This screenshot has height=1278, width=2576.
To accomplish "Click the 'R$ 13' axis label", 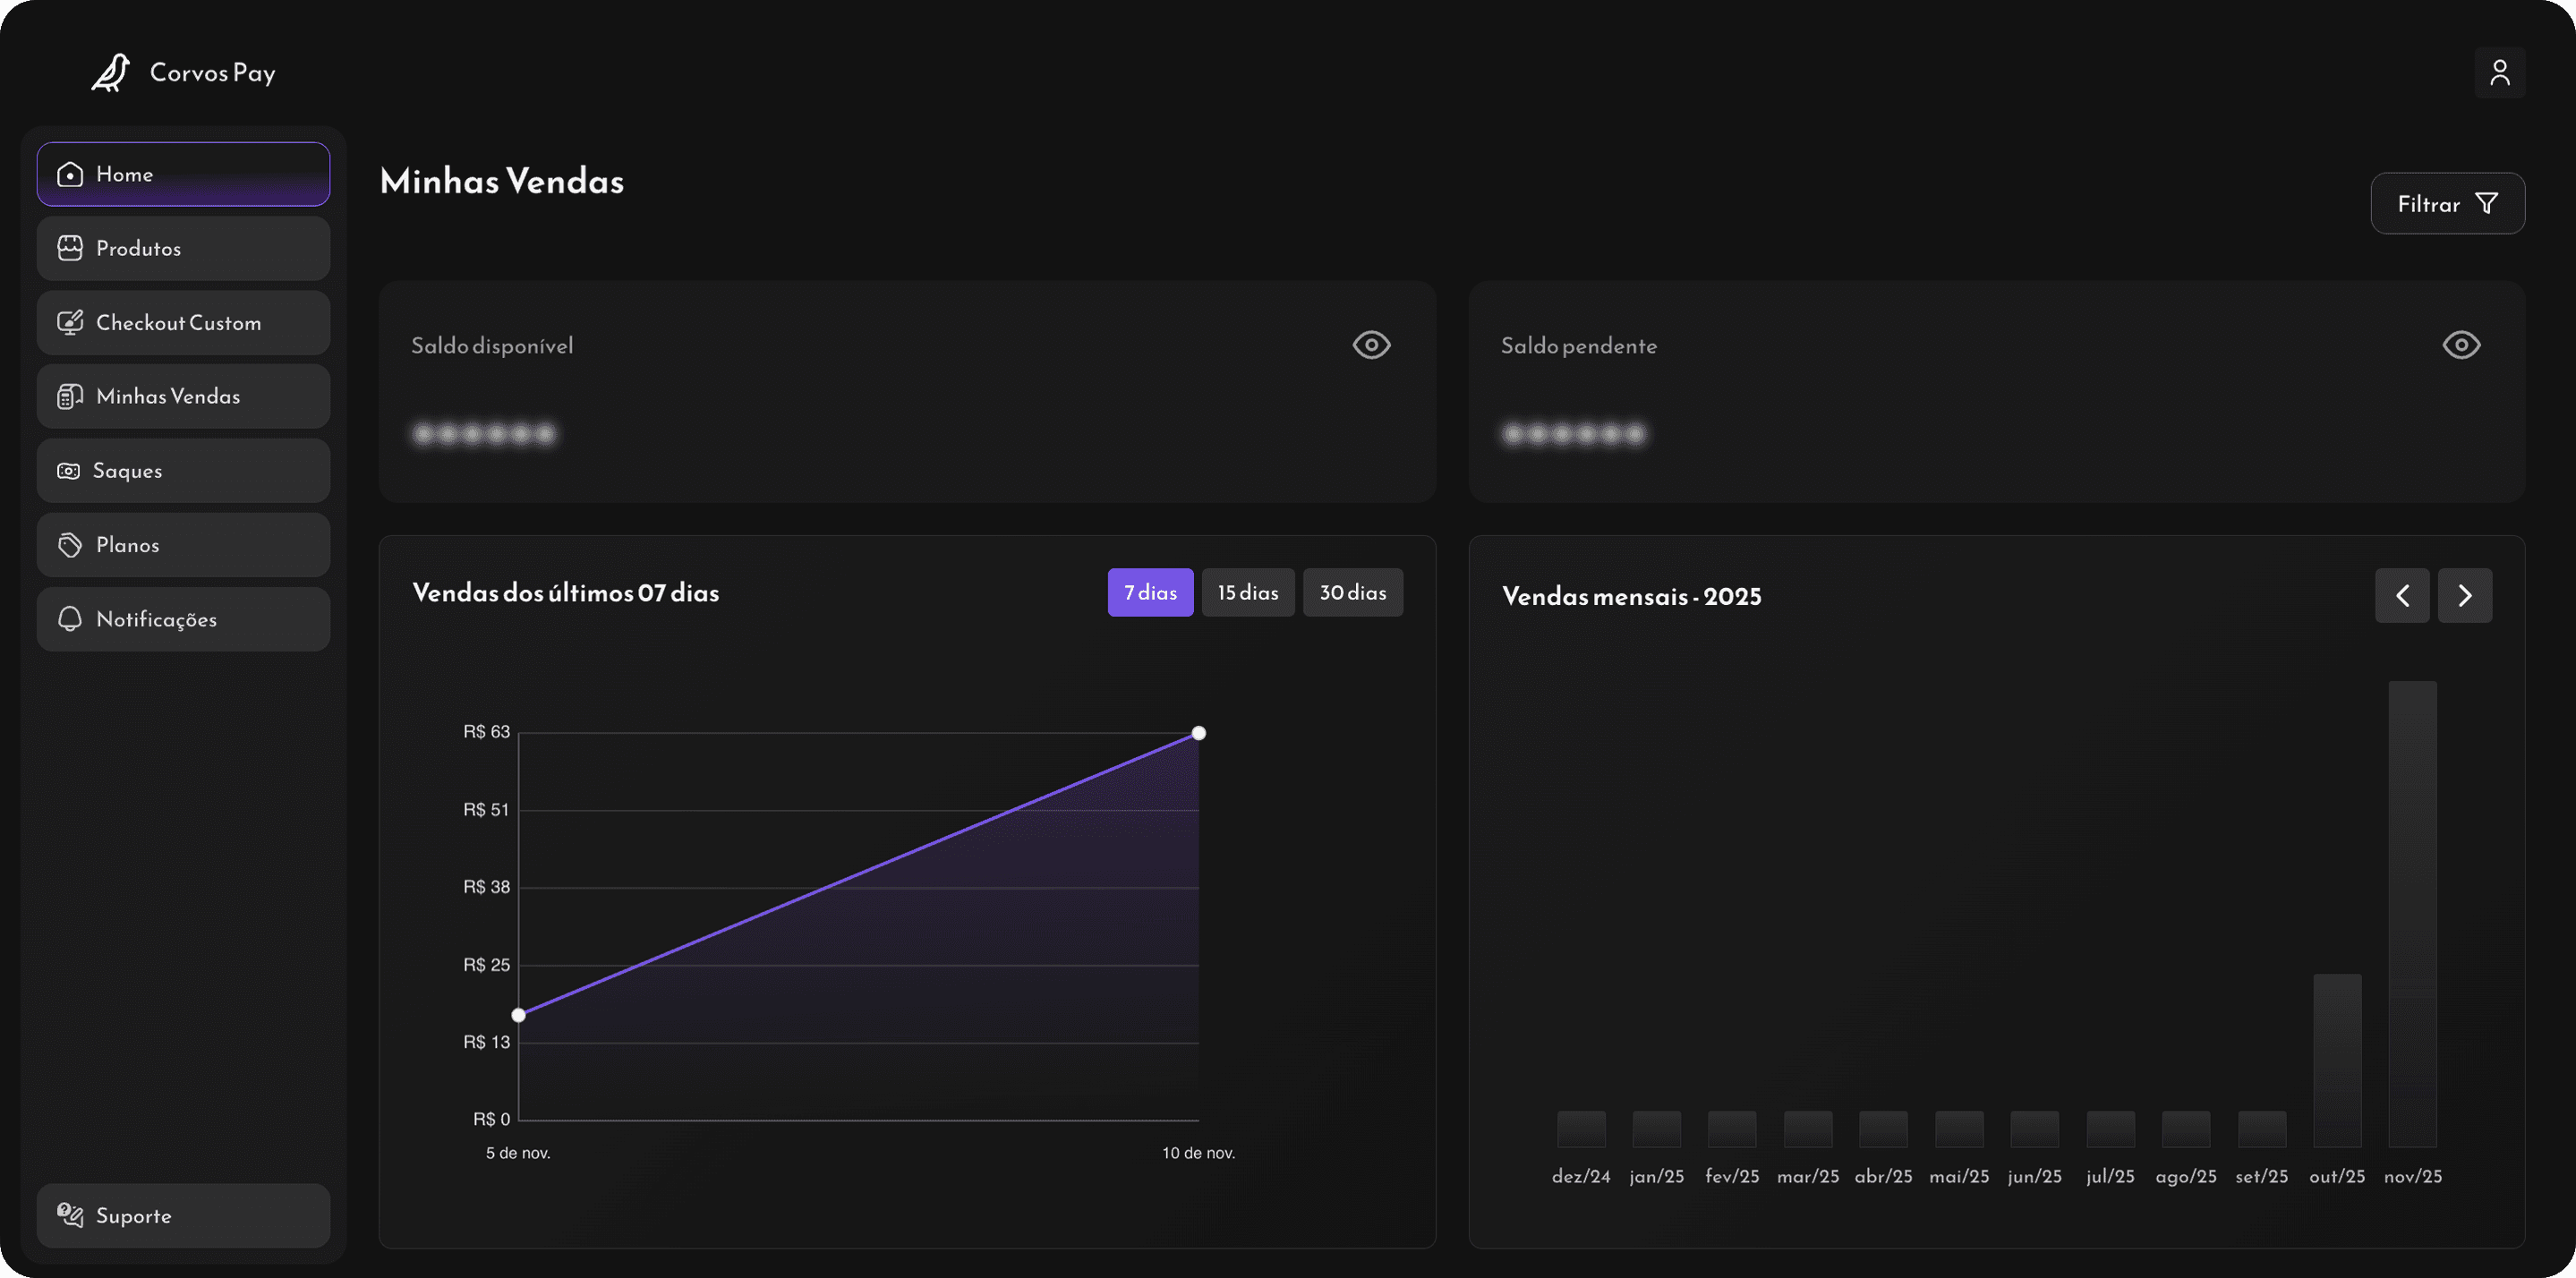I will (486, 1042).
